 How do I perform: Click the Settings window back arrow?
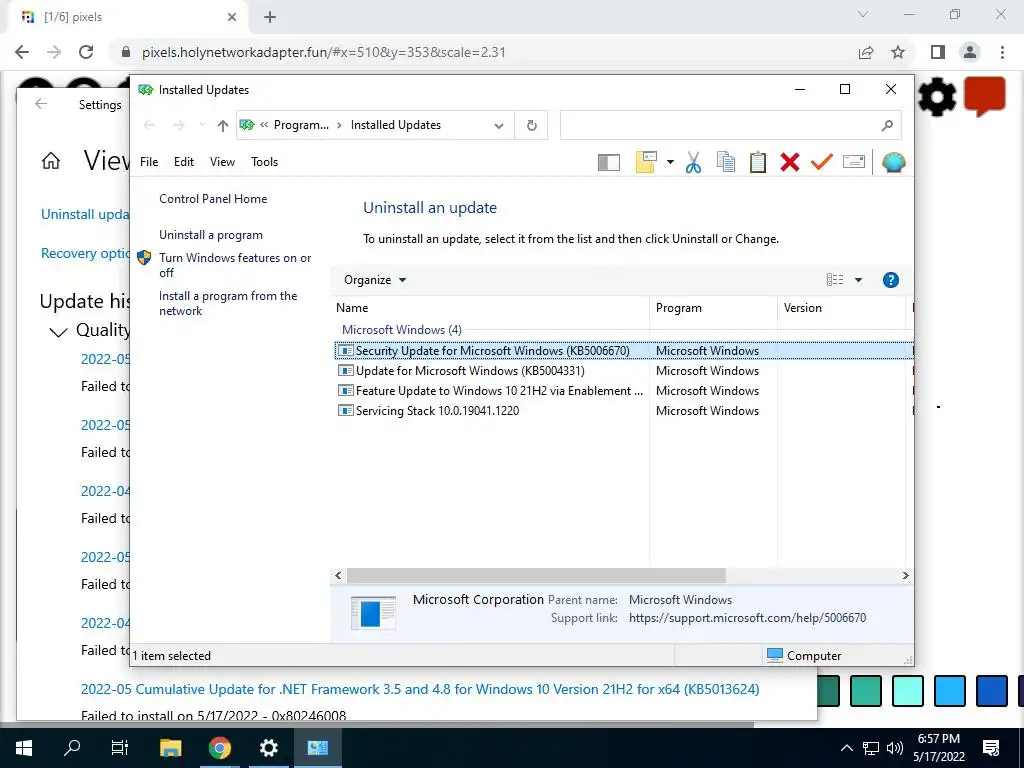[x=41, y=104]
